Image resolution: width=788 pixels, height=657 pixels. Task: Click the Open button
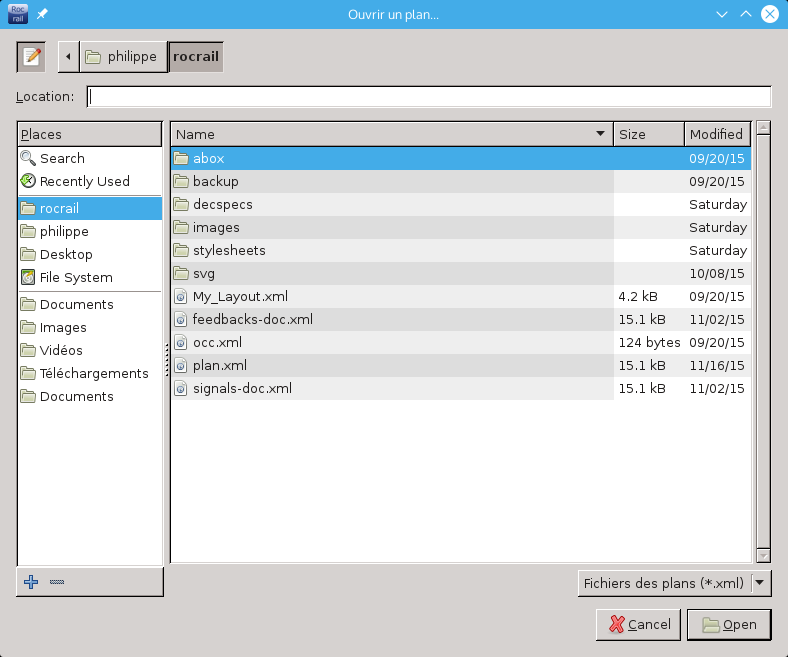point(728,625)
